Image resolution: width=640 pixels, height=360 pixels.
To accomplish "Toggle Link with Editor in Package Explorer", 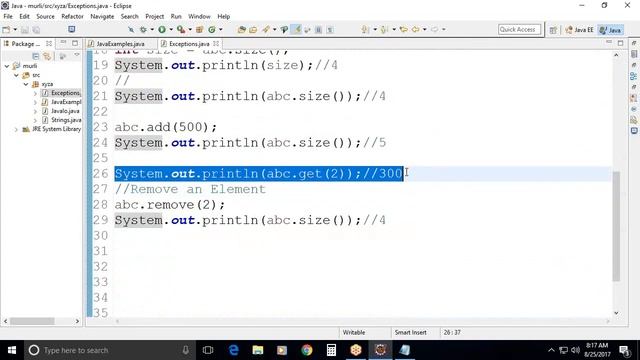I will [47, 56].
